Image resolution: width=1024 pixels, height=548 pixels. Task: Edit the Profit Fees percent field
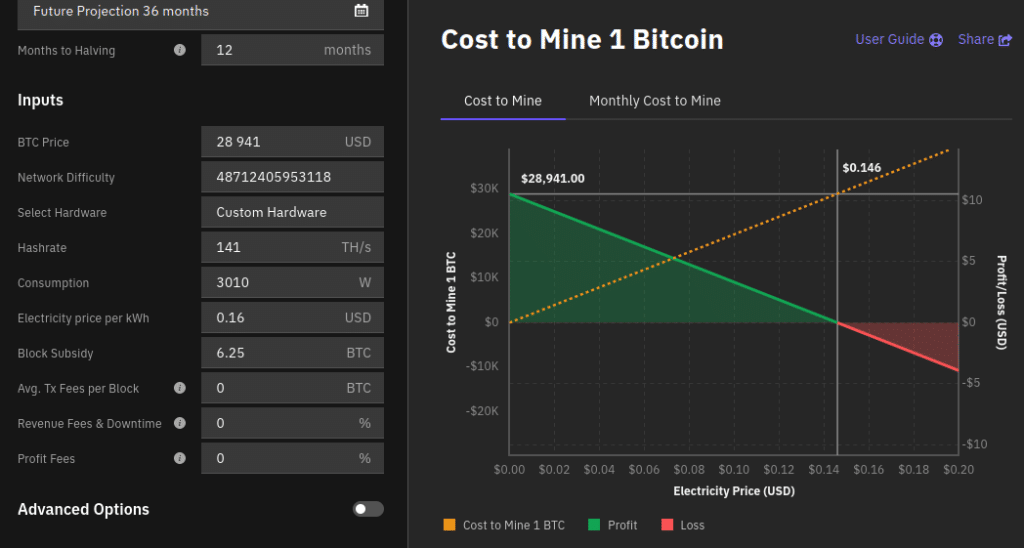293,459
